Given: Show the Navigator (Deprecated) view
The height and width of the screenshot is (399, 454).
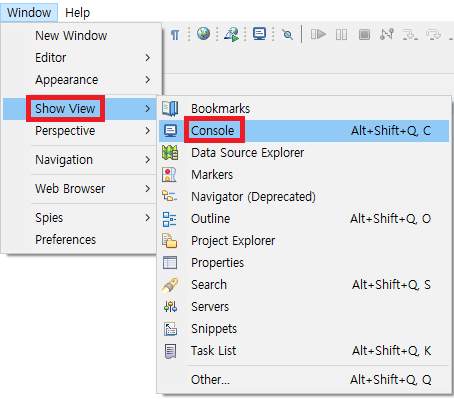Looking at the screenshot, I should click(x=304, y=197).
